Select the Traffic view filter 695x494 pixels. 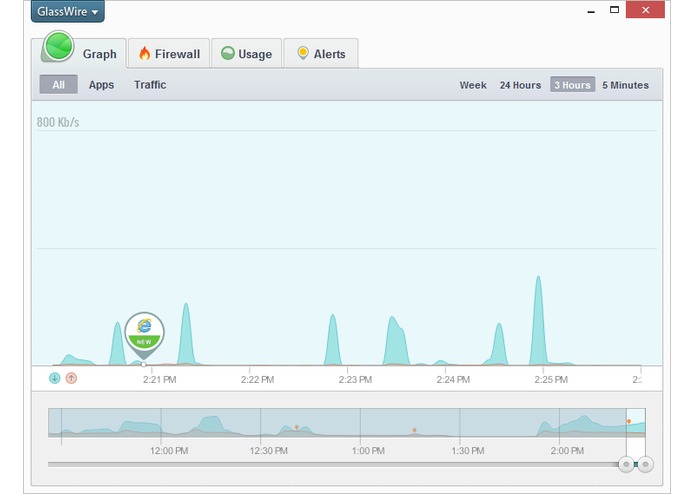pos(150,85)
